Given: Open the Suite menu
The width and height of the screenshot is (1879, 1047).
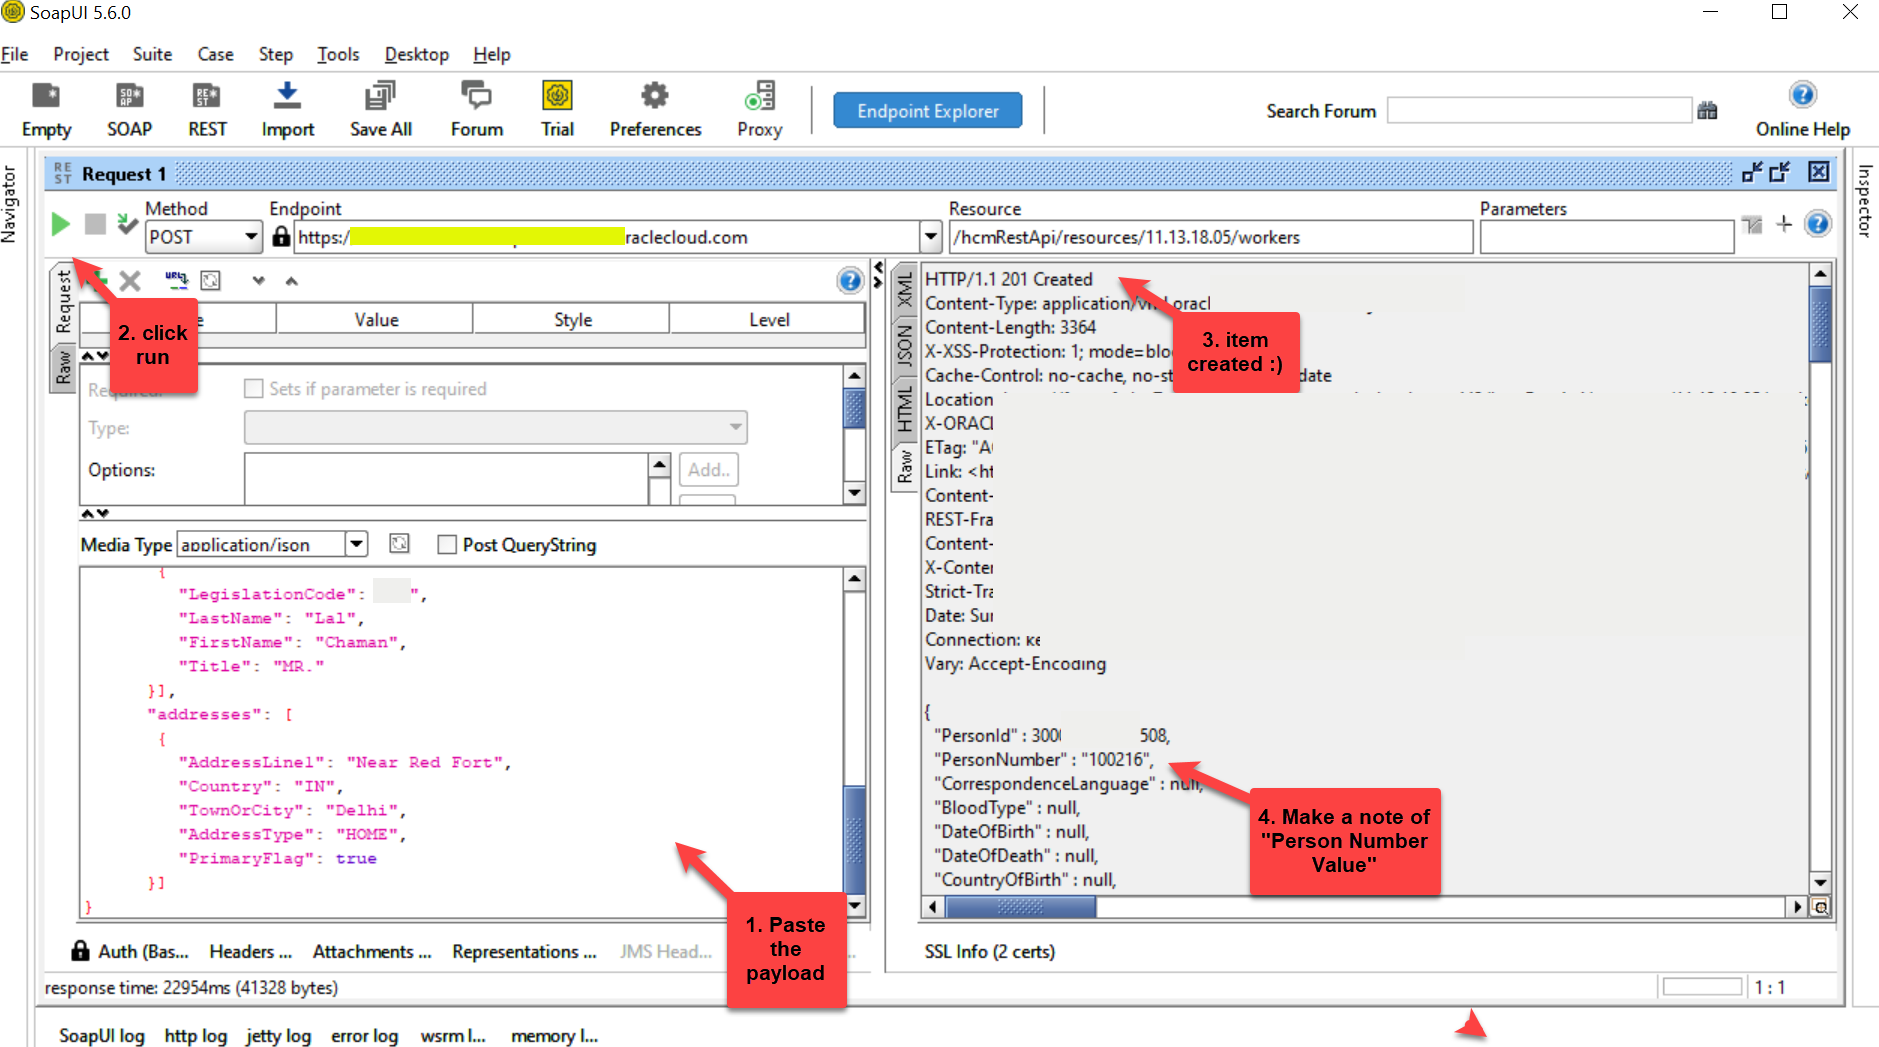Looking at the screenshot, I should tap(152, 54).
